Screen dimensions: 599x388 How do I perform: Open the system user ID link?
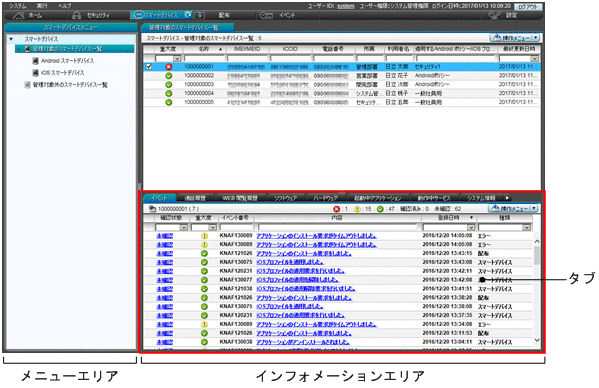tap(345, 6)
